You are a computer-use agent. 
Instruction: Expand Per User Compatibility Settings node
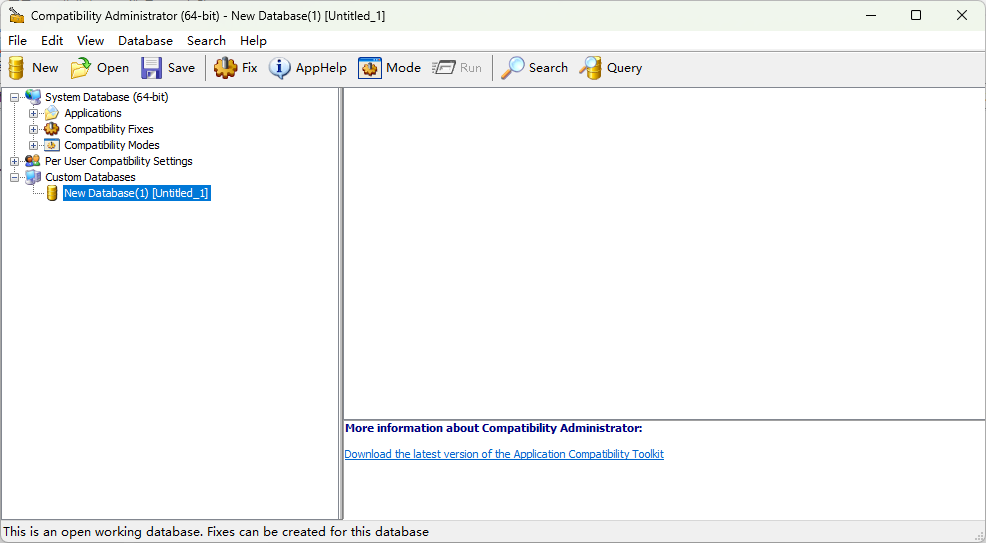pyautogui.click(x=14, y=162)
